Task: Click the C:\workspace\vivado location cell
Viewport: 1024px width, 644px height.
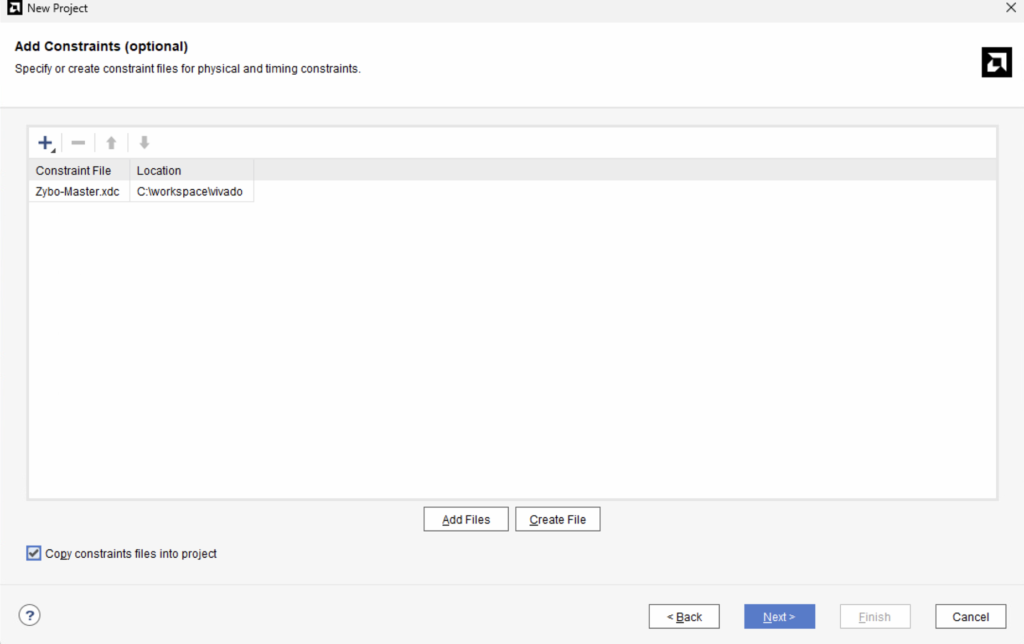Action: (x=190, y=191)
